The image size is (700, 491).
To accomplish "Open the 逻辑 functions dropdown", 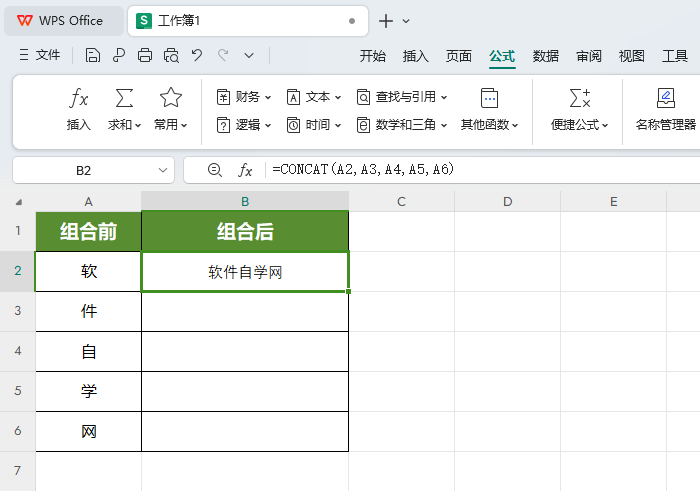I will [x=244, y=125].
